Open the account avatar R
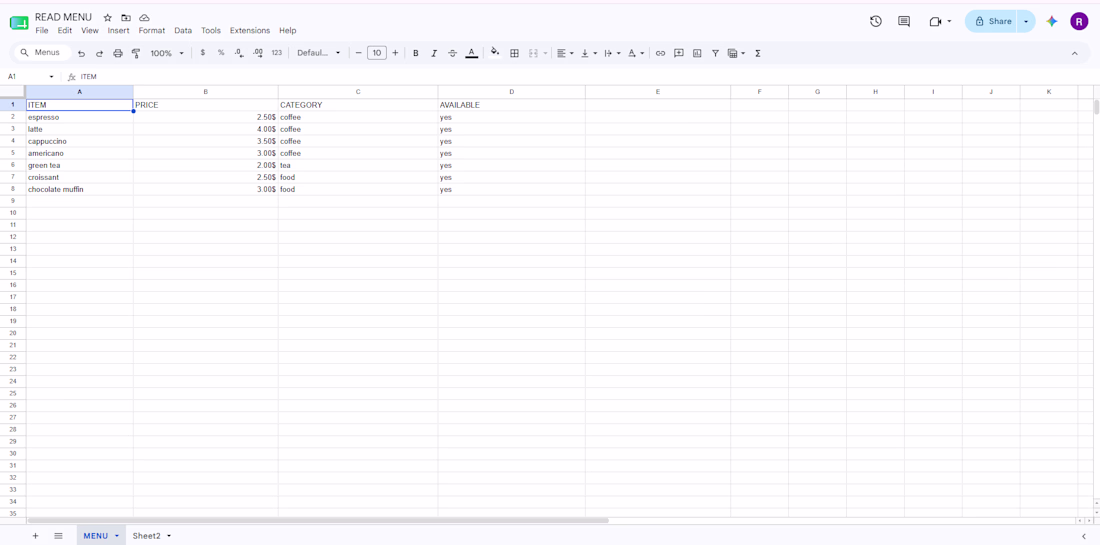This screenshot has width=1100, height=545. [1079, 21]
